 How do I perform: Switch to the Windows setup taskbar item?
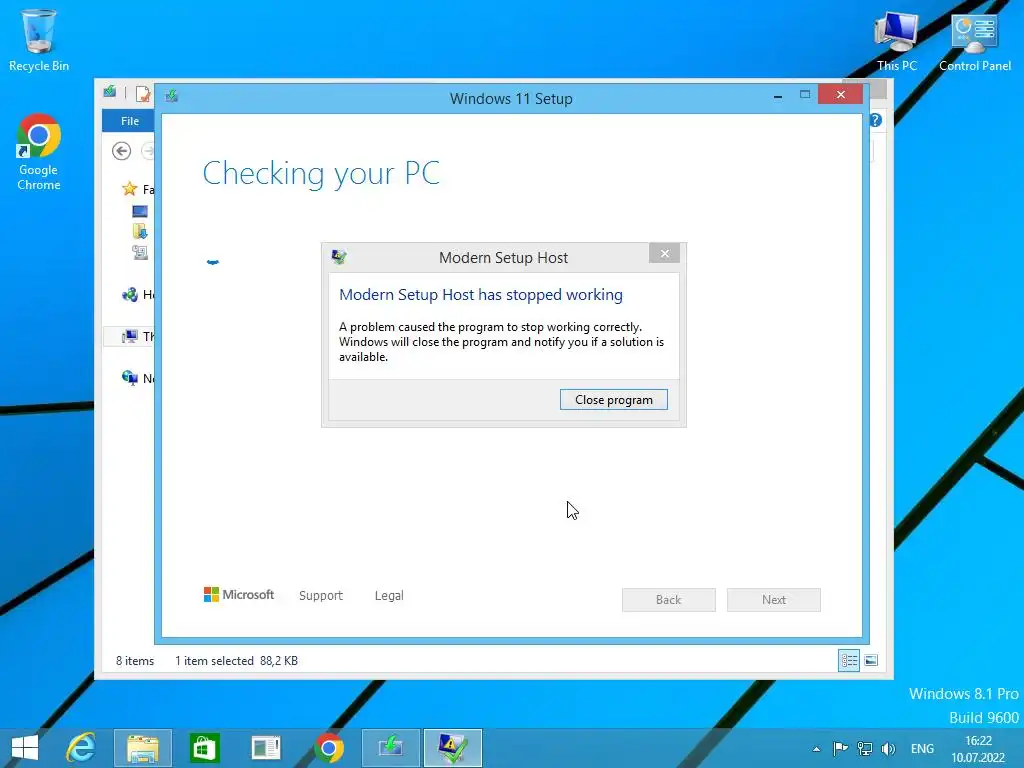[x=391, y=748]
